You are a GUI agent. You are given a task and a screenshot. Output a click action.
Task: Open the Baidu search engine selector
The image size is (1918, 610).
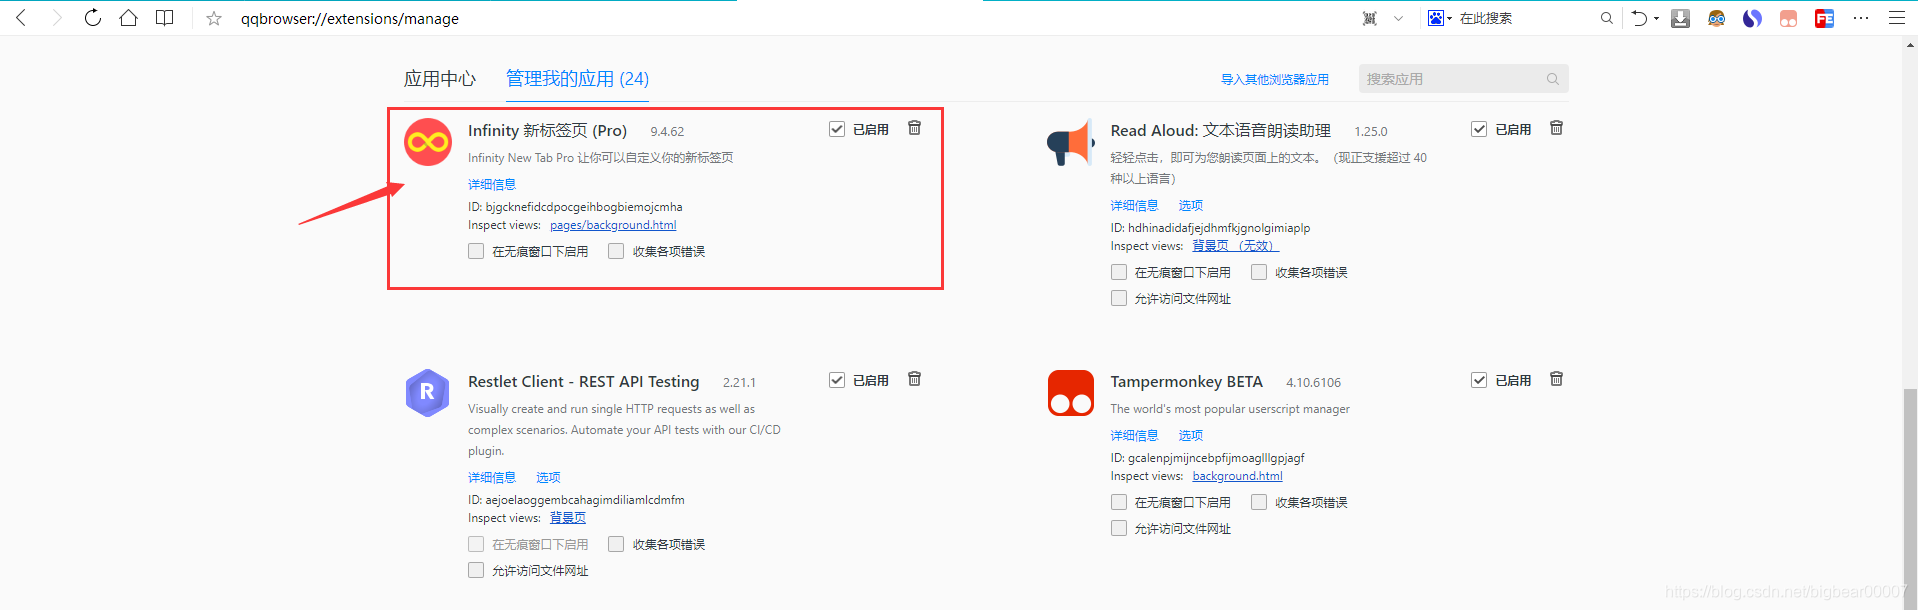coord(1439,18)
